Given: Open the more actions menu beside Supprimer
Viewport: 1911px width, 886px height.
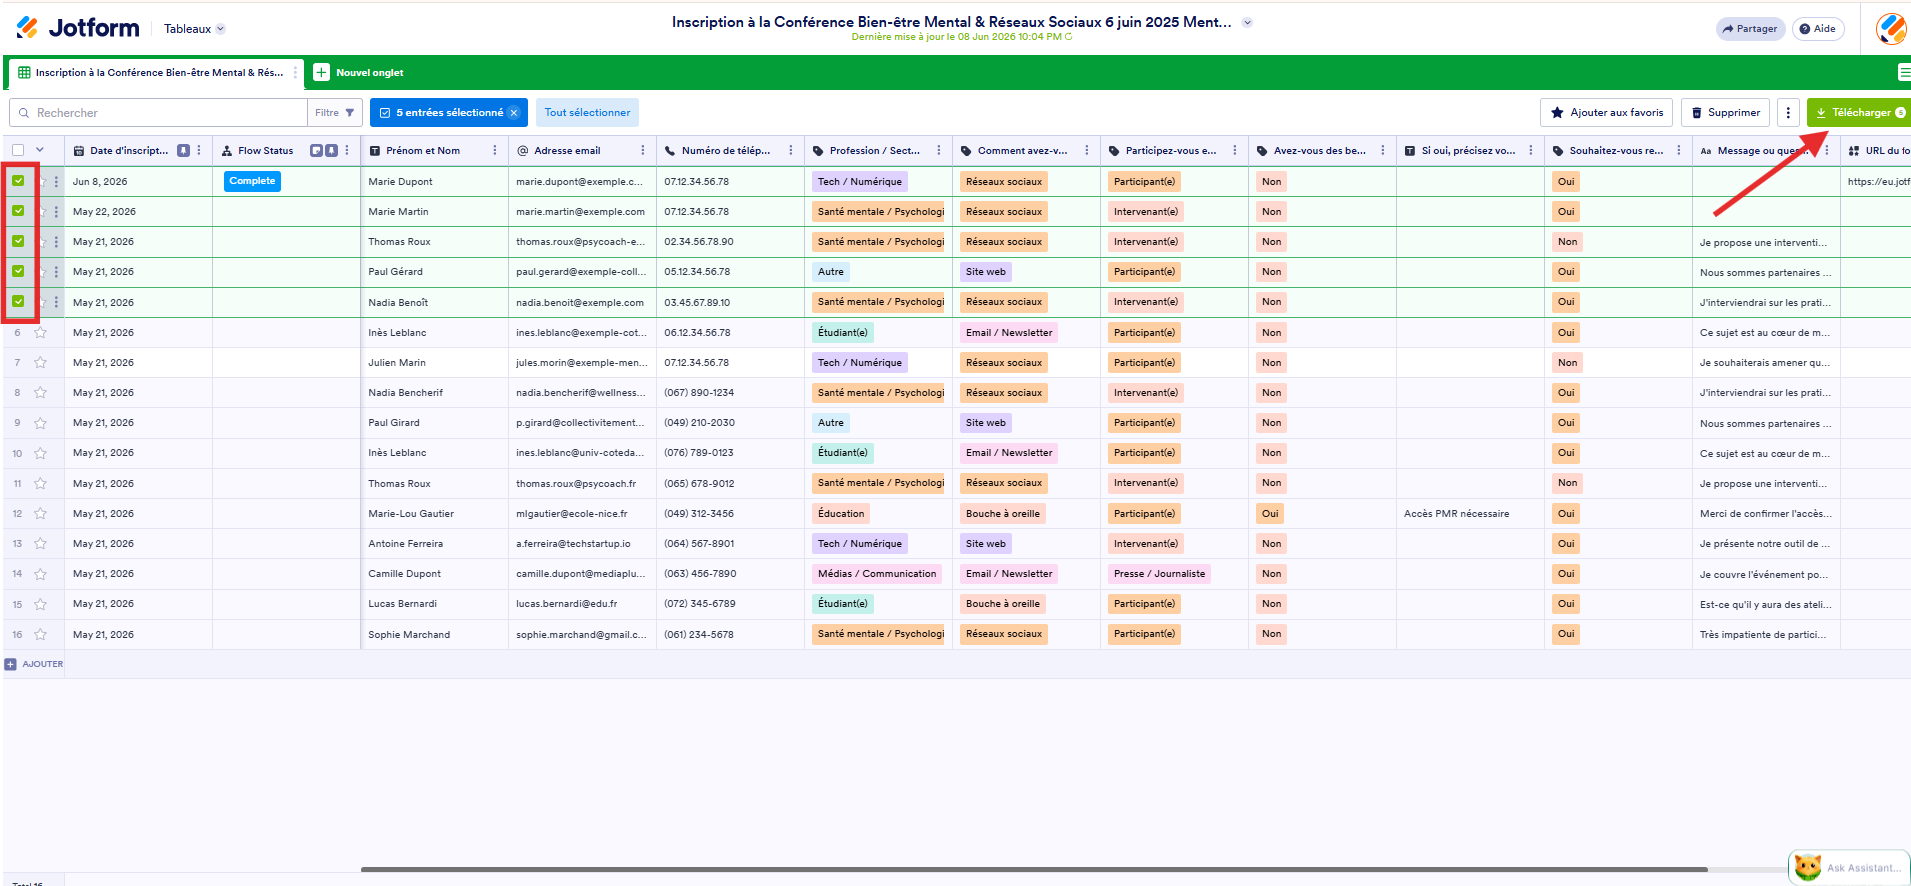Looking at the screenshot, I should point(1788,113).
